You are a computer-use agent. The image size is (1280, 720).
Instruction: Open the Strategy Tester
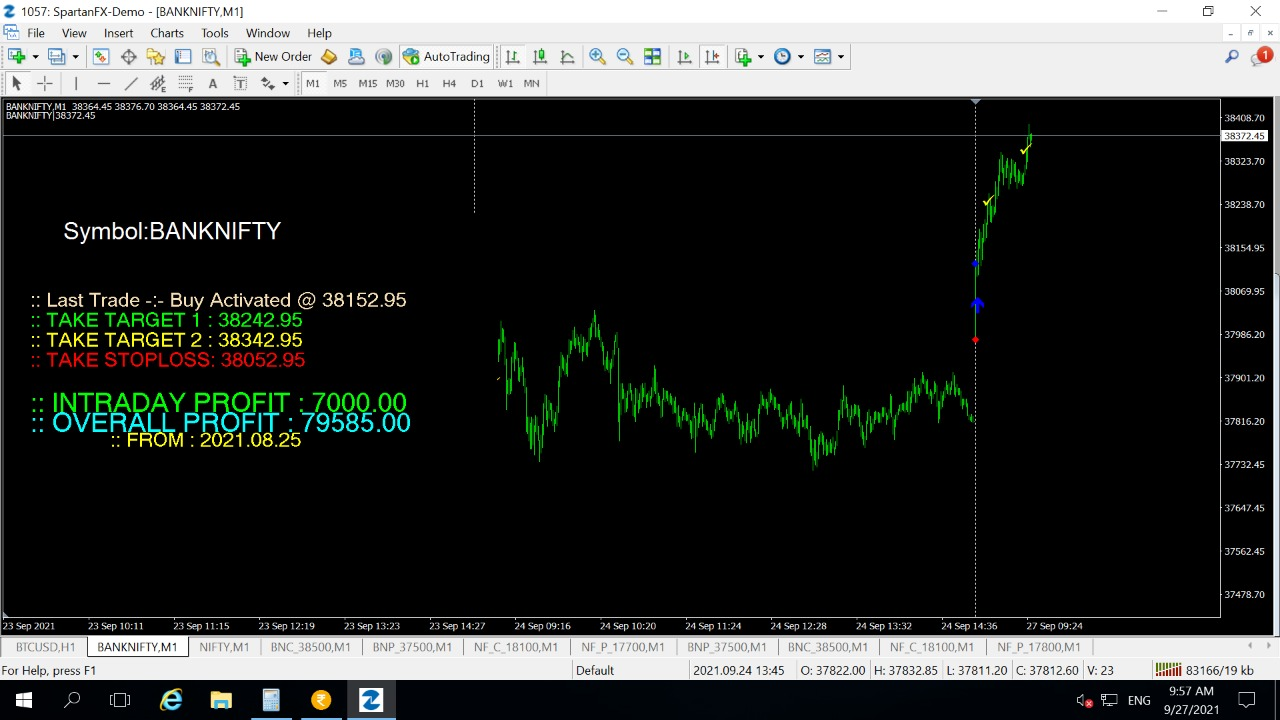click(210, 57)
